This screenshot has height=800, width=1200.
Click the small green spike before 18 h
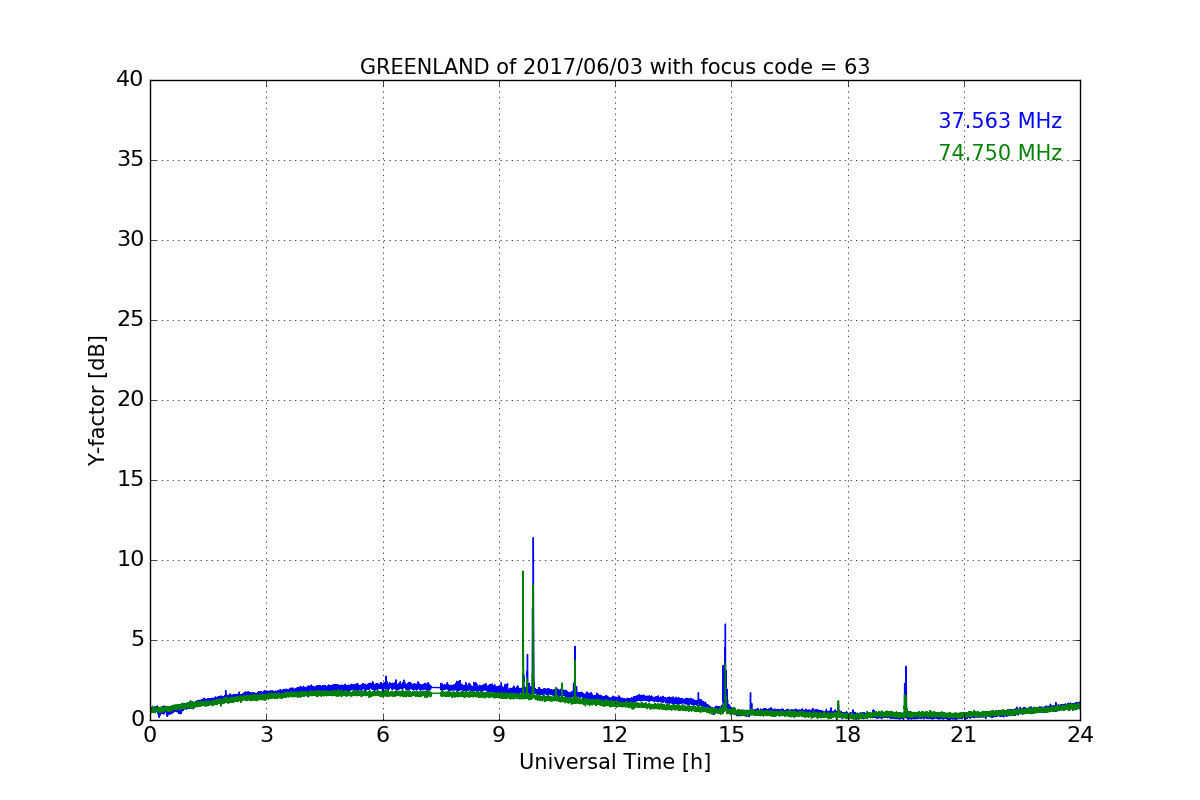(838, 706)
